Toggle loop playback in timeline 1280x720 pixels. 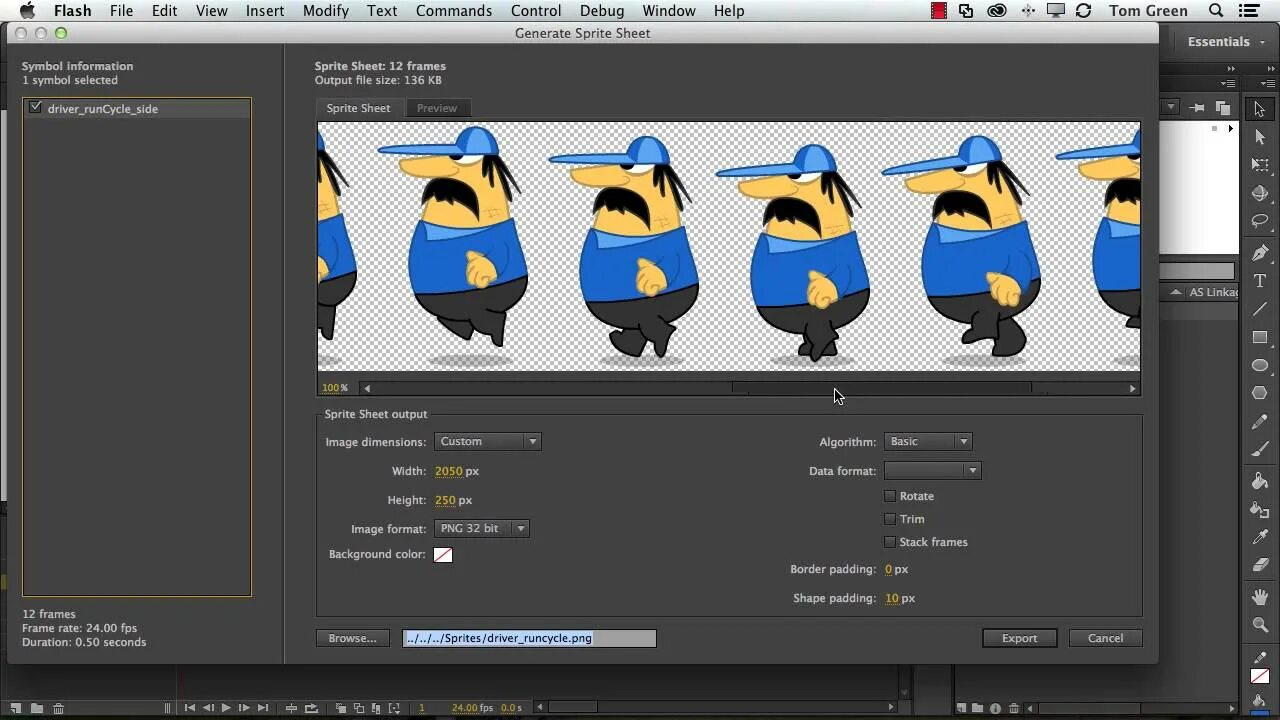tap(310, 708)
